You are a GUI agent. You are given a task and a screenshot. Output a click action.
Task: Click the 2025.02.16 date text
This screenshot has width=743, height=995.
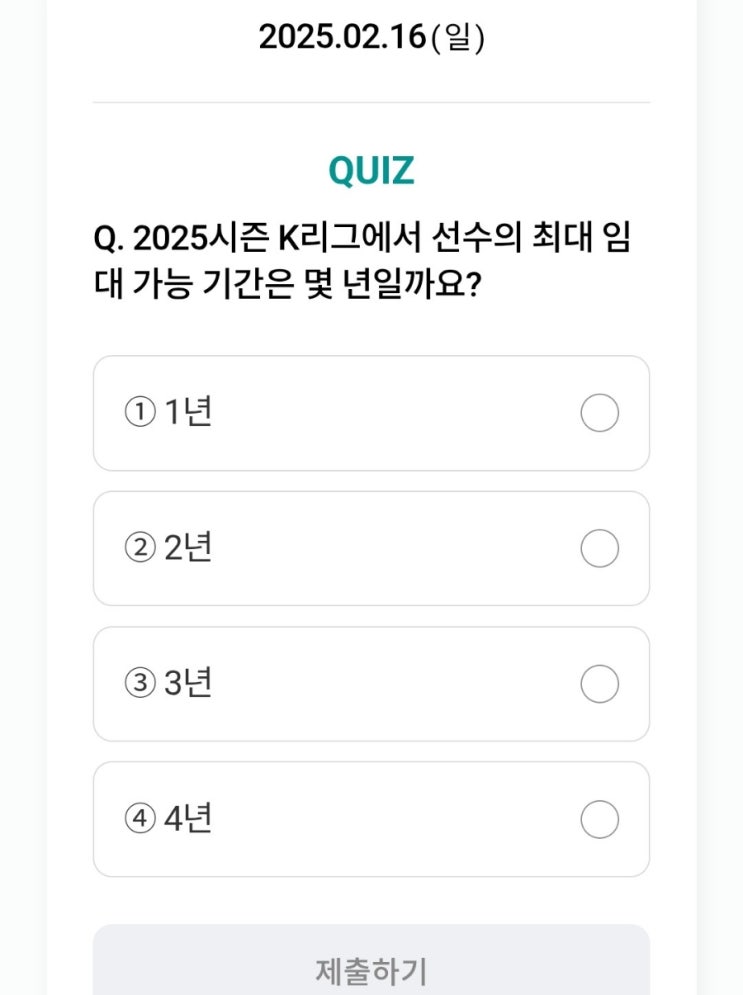tap(343, 36)
